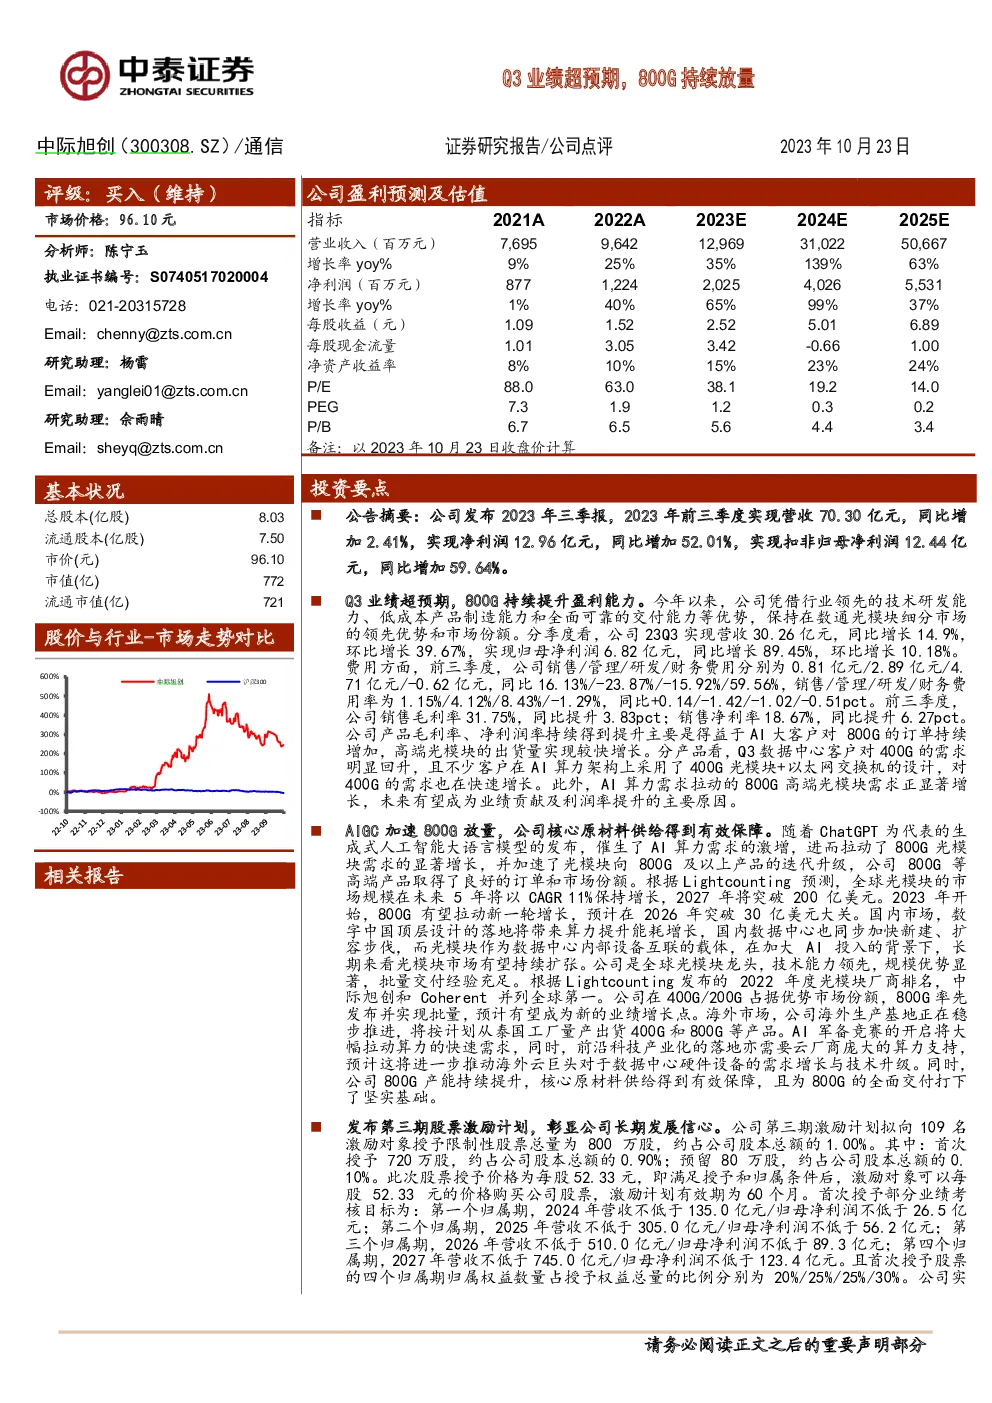
Task: Click the 发布第三期股票激励计划 bullet heading
Action: (x=532, y=1127)
